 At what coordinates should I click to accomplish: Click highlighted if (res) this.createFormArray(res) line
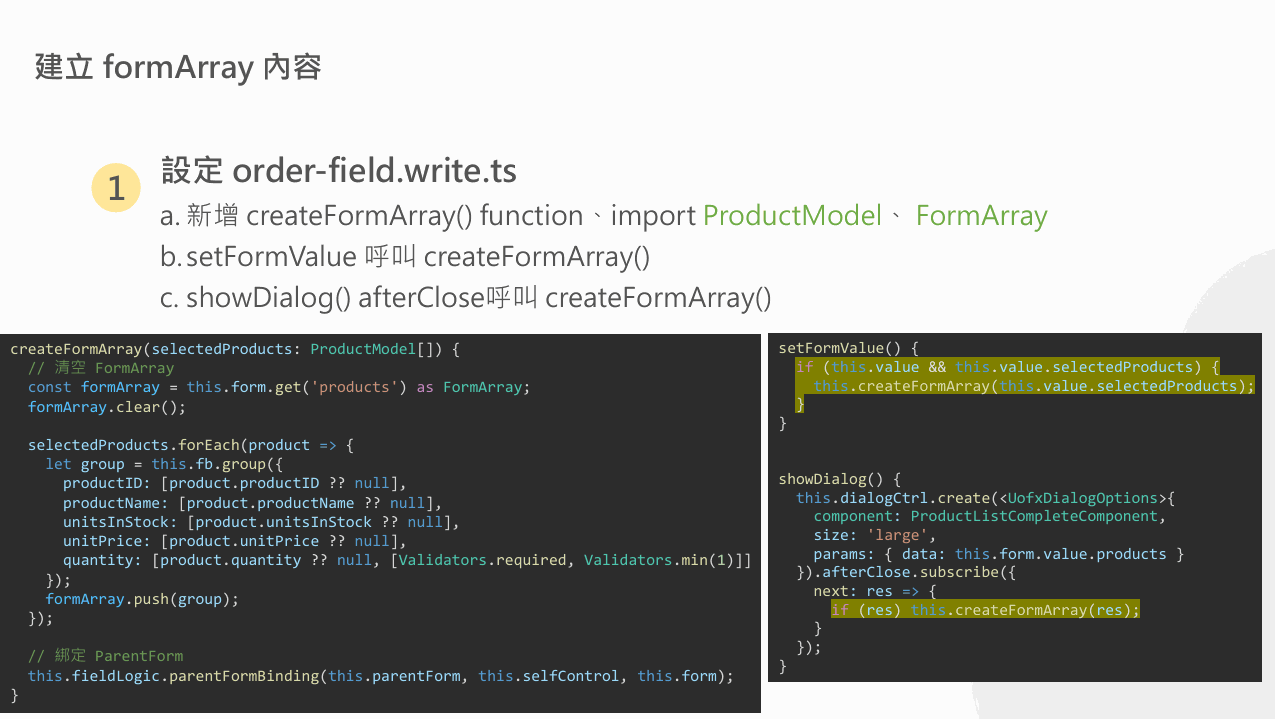pyautogui.click(x=985, y=610)
